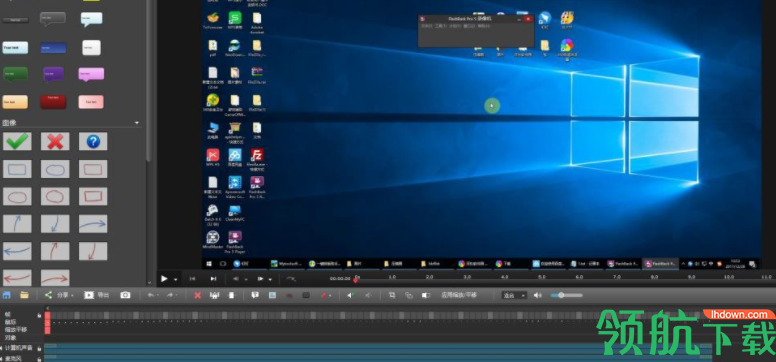Click the Play button on the player bar
The width and height of the screenshot is (776, 362).
(x=164, y=279)
